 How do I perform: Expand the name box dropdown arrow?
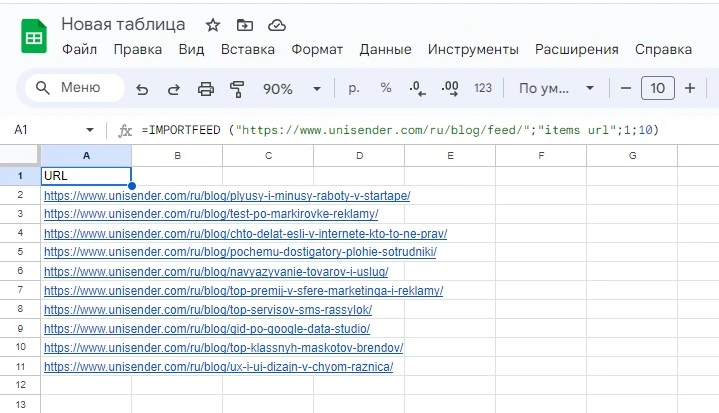pyautogui.click(x=90, y=130)
